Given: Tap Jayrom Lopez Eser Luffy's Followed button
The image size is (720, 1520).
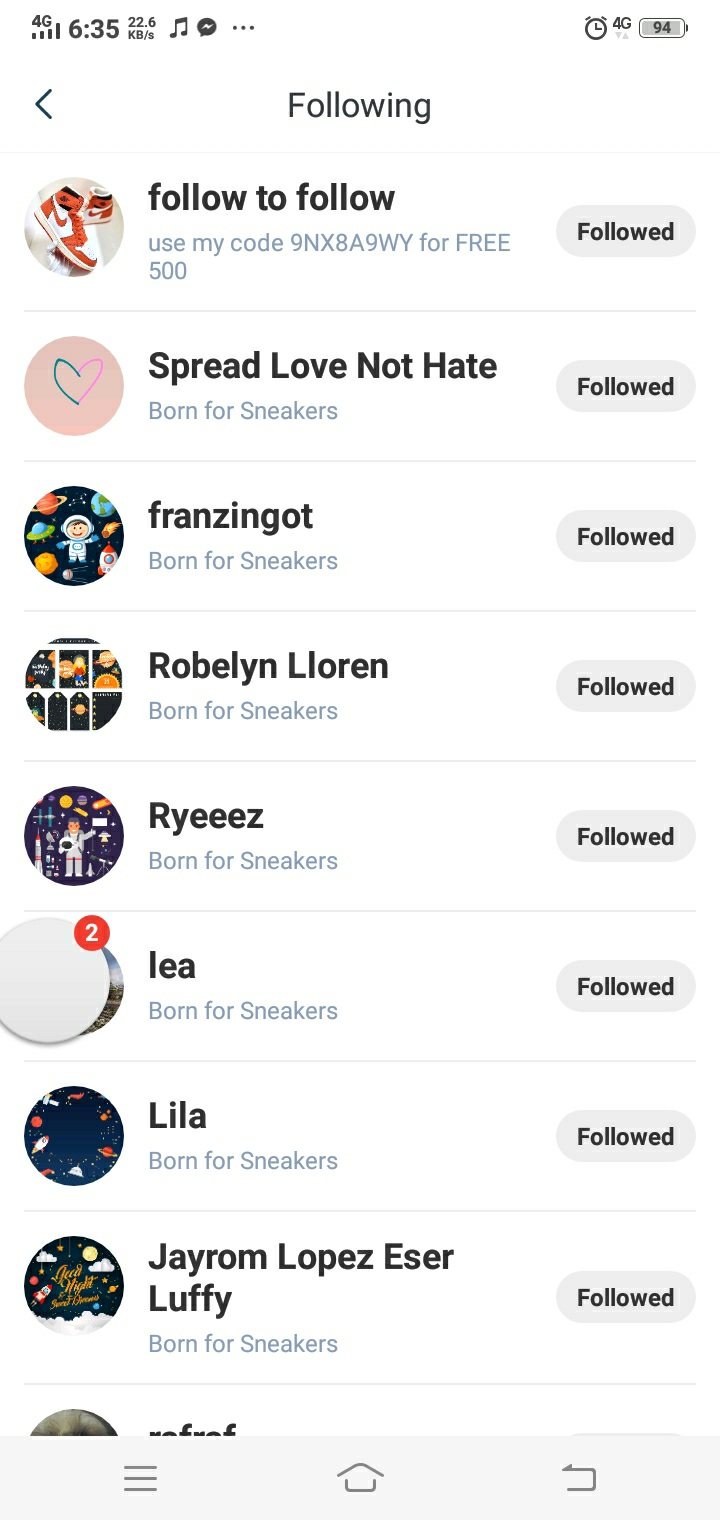Looking at the screenshot, I should click(625, 1298).
